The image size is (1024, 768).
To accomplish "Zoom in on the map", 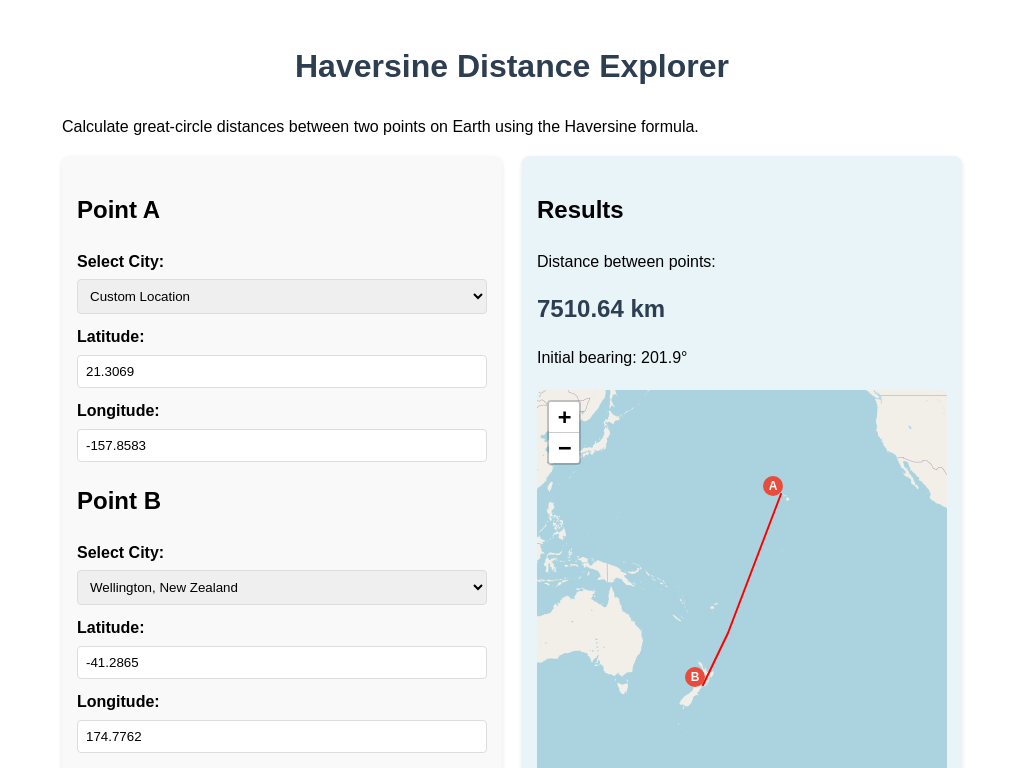I will pos(564,417).
